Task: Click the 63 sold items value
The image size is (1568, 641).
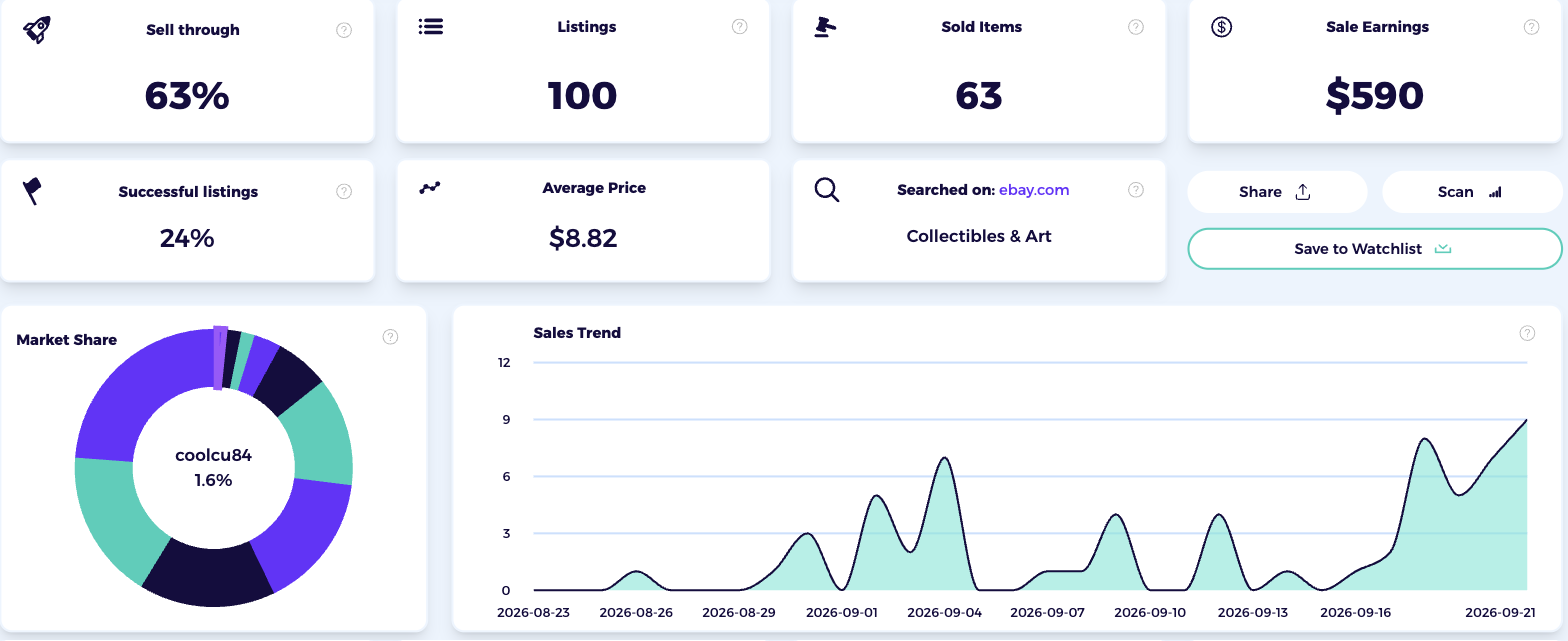Action: point(979,96)
